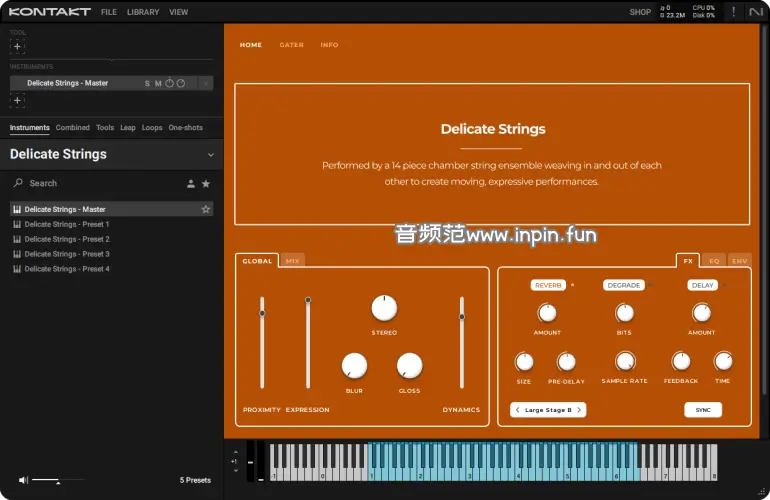Screen dimensions: 770x500
Task: Mute the Delicate Strings - Master instrument
Action: tap(158, 83)
